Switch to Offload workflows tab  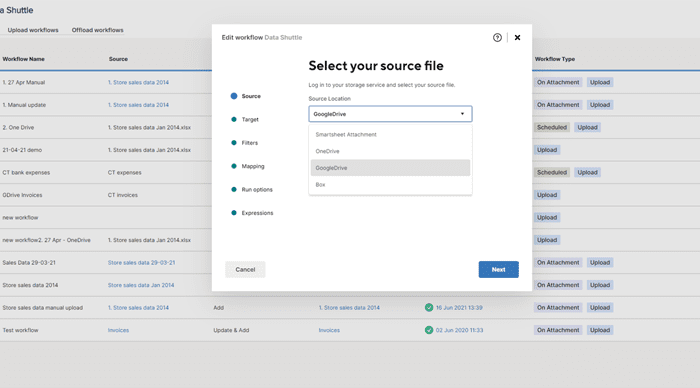(x=97, y=30)
